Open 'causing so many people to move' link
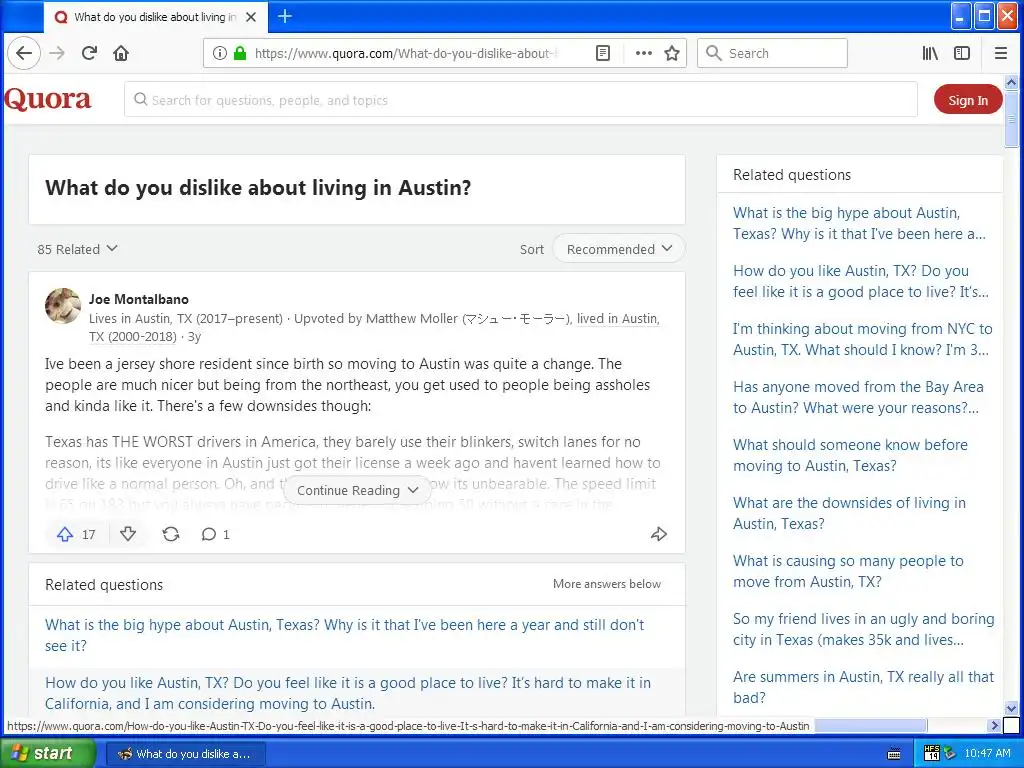The image size is (1024, 768). point(848,571)
